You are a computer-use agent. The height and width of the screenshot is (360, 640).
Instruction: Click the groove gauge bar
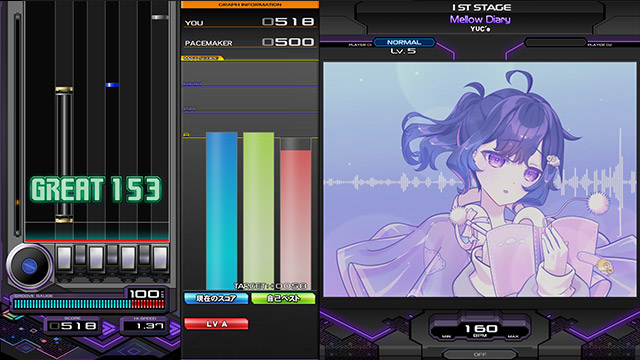(x=89, y=304)
